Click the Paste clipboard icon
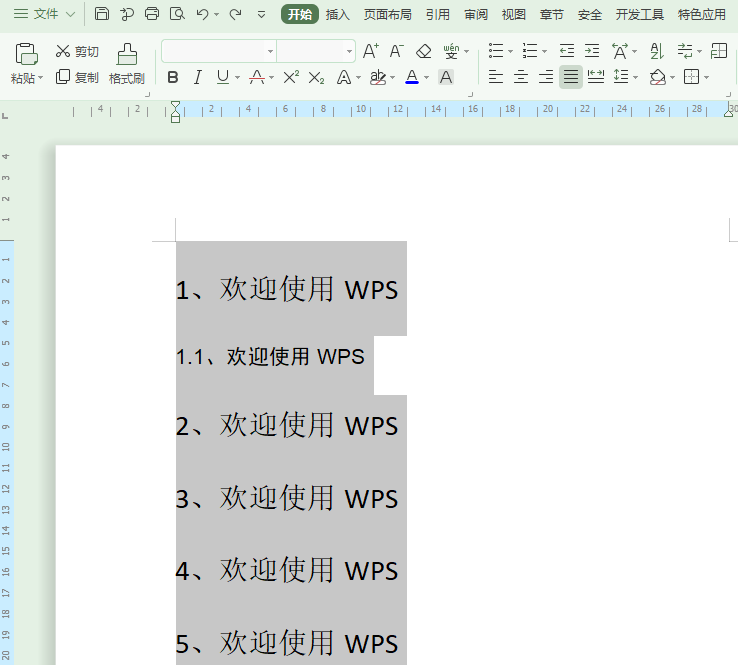Viewport: 738px width, 665px height. [26, 54]
